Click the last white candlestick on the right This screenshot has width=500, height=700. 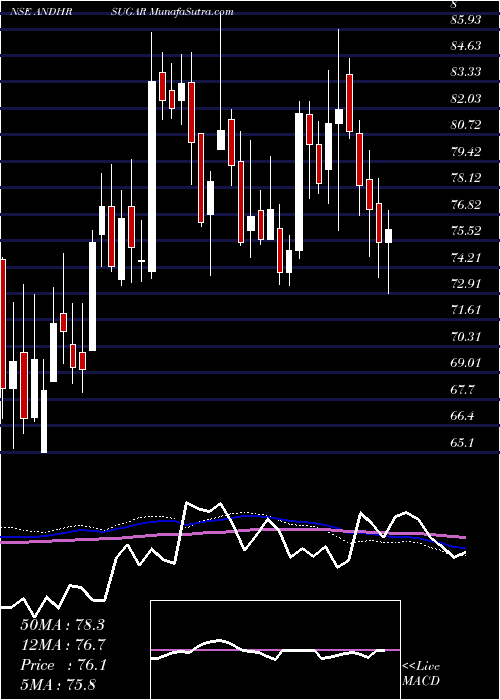388,236
